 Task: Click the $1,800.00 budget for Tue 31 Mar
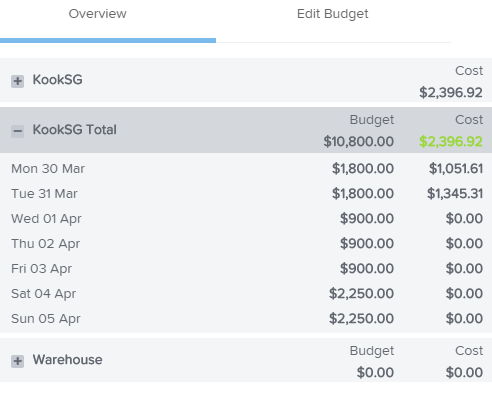pos(363,194)
